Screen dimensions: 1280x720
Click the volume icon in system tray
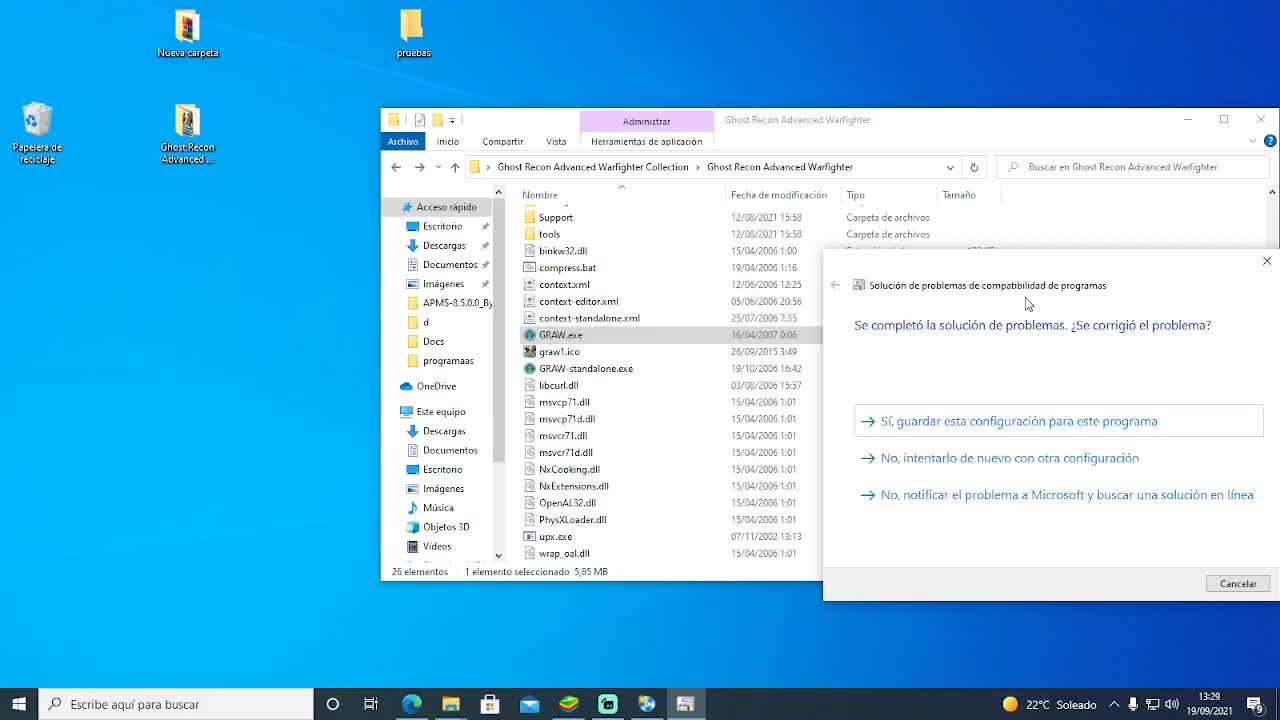(x=1172, y=704)
